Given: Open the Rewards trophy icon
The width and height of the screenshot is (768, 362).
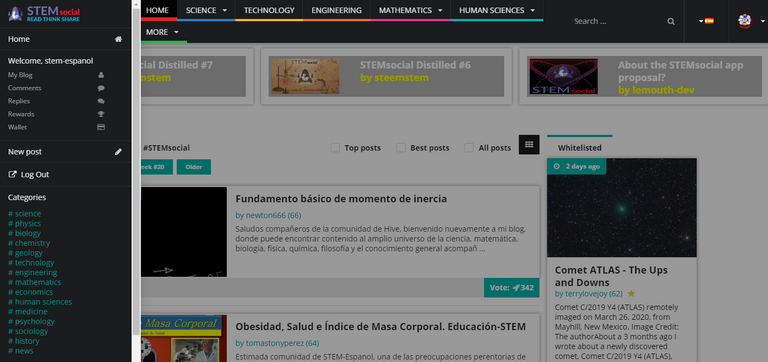Looking at the screenshot, I should [101, 114].
